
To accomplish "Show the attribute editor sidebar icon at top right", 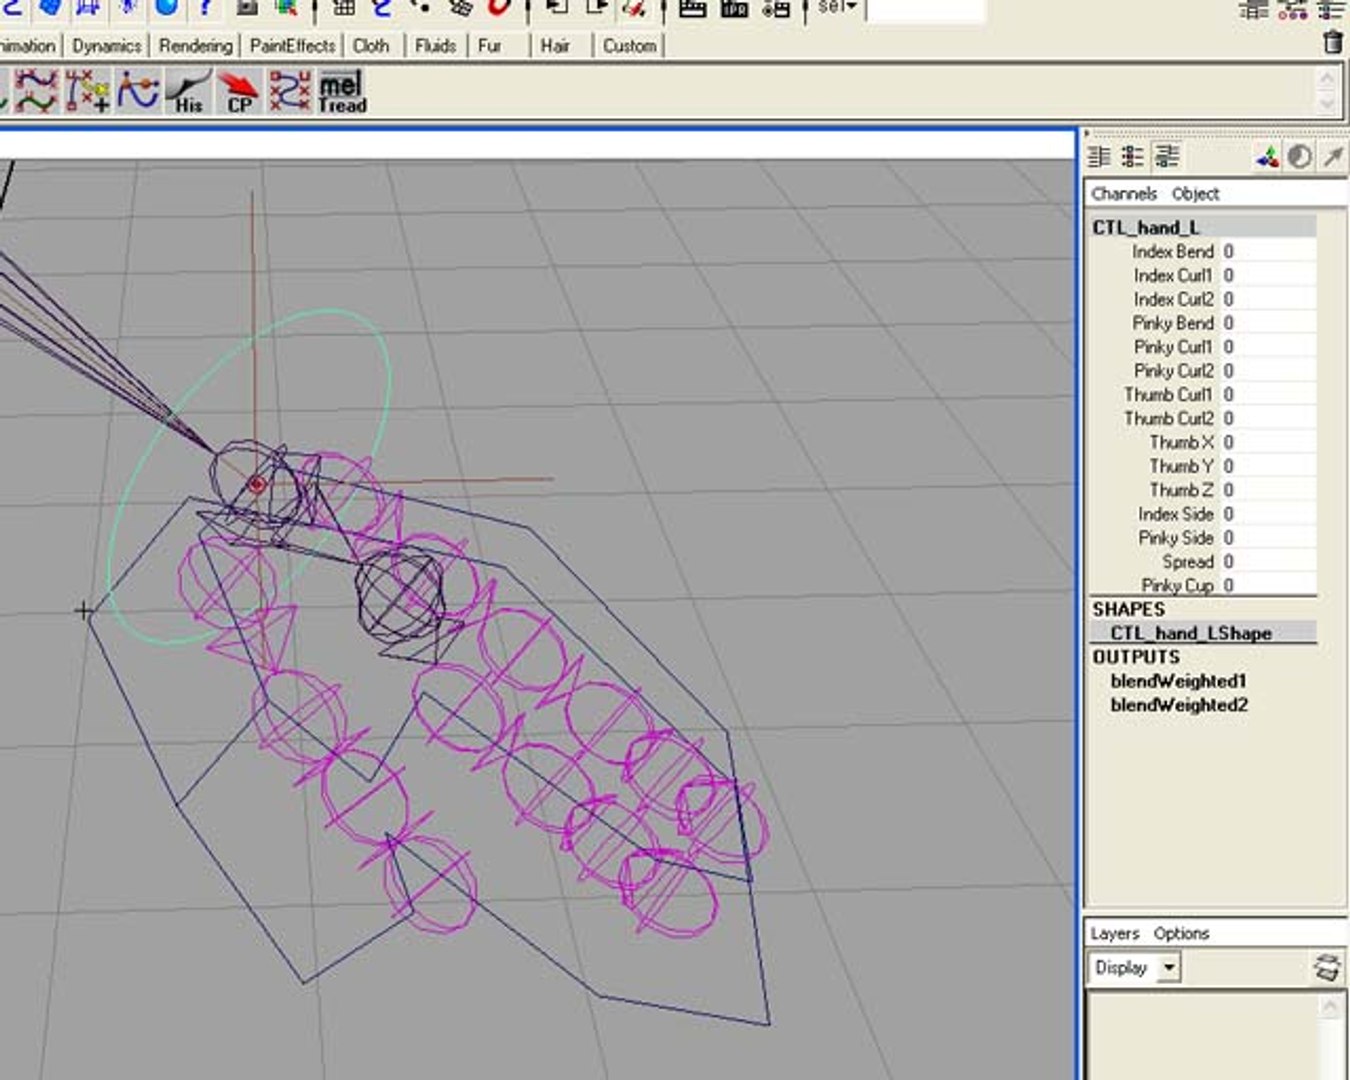I will (x=1253, y=9).
